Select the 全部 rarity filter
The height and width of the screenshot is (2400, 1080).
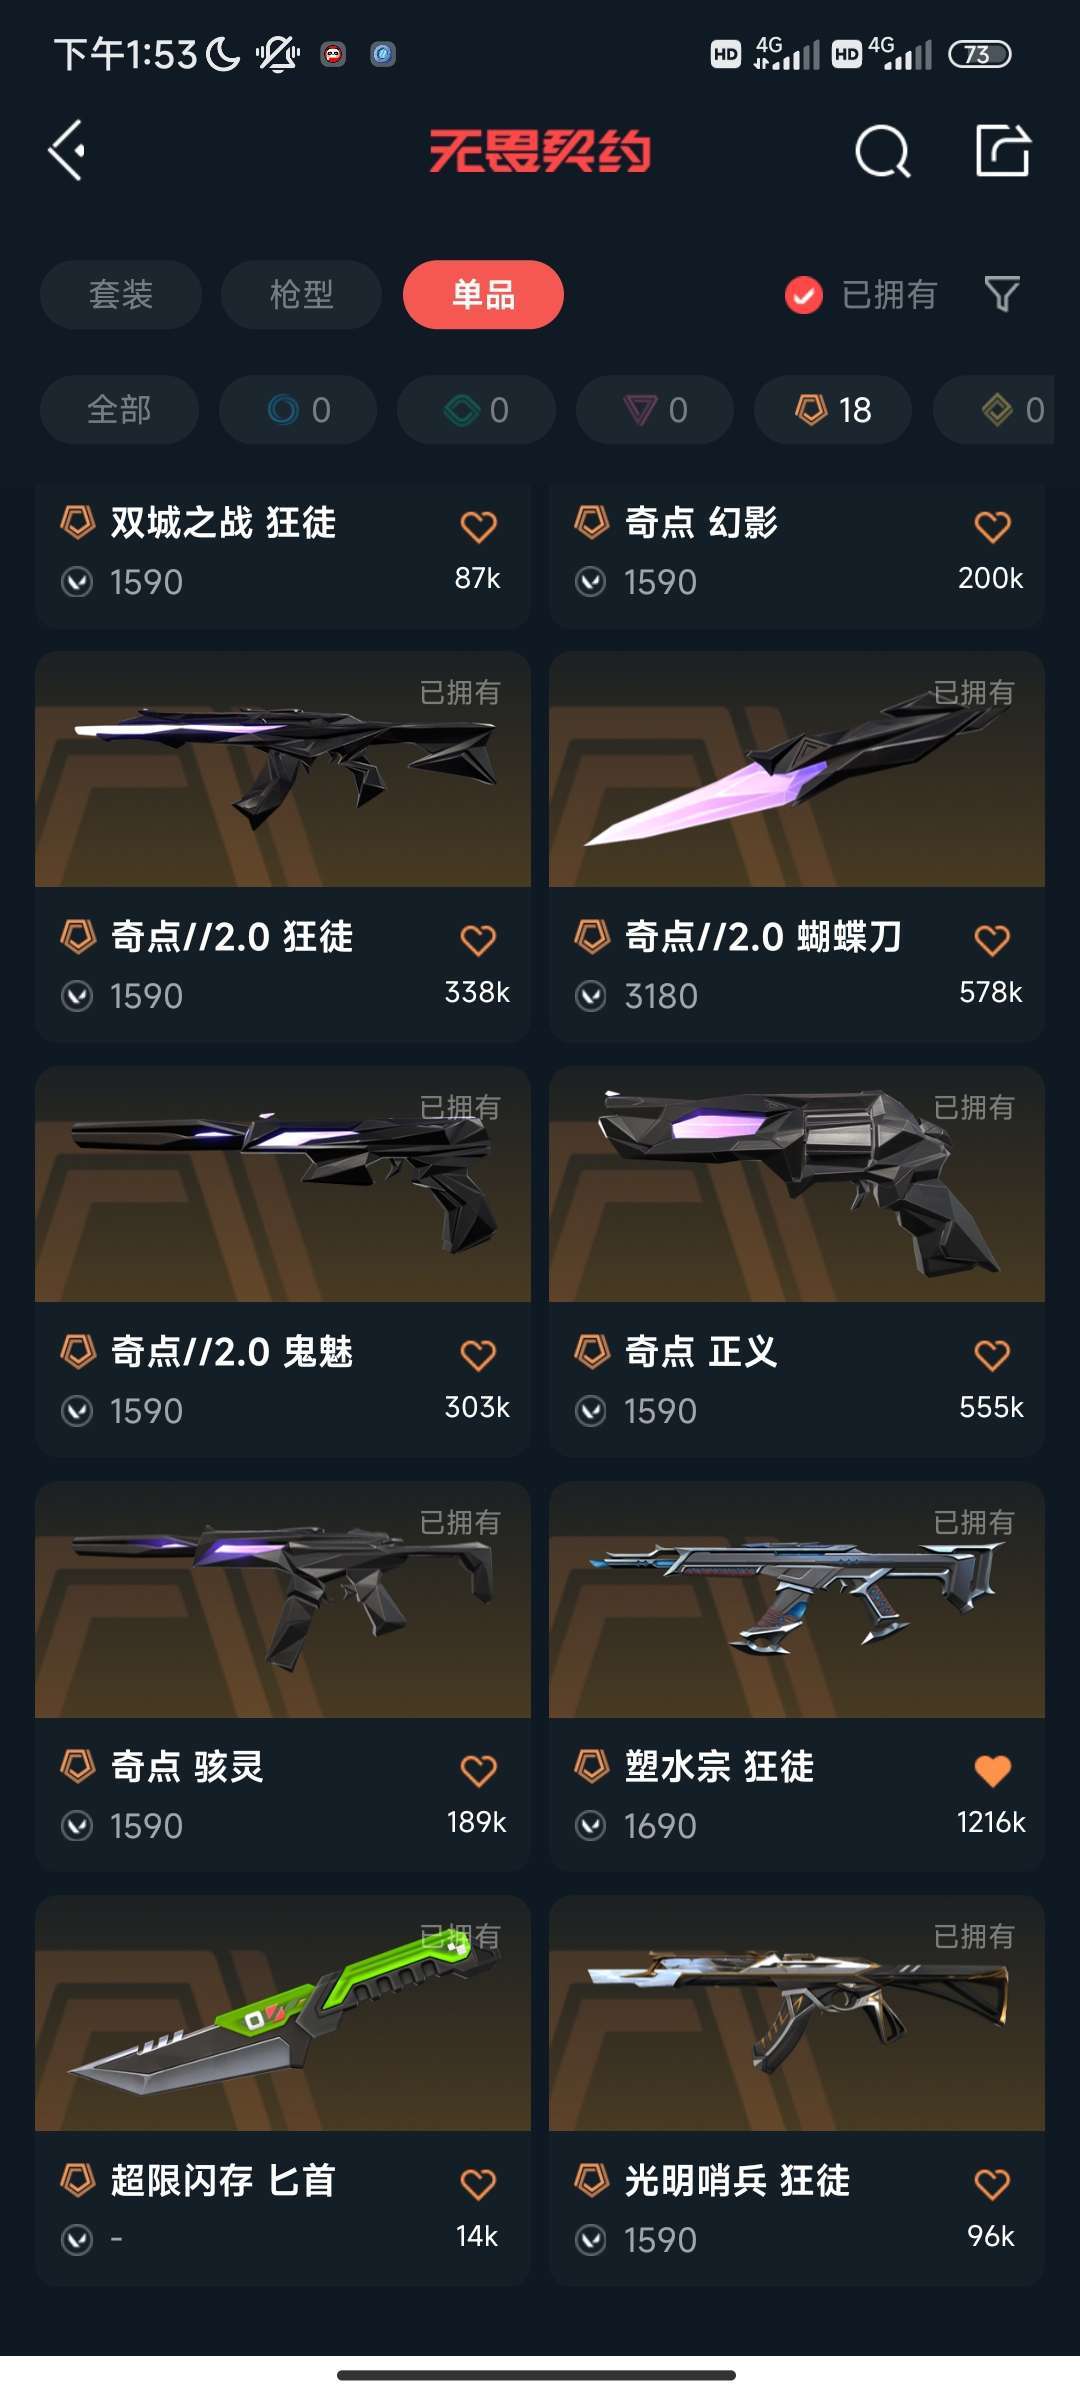(119, 410)
